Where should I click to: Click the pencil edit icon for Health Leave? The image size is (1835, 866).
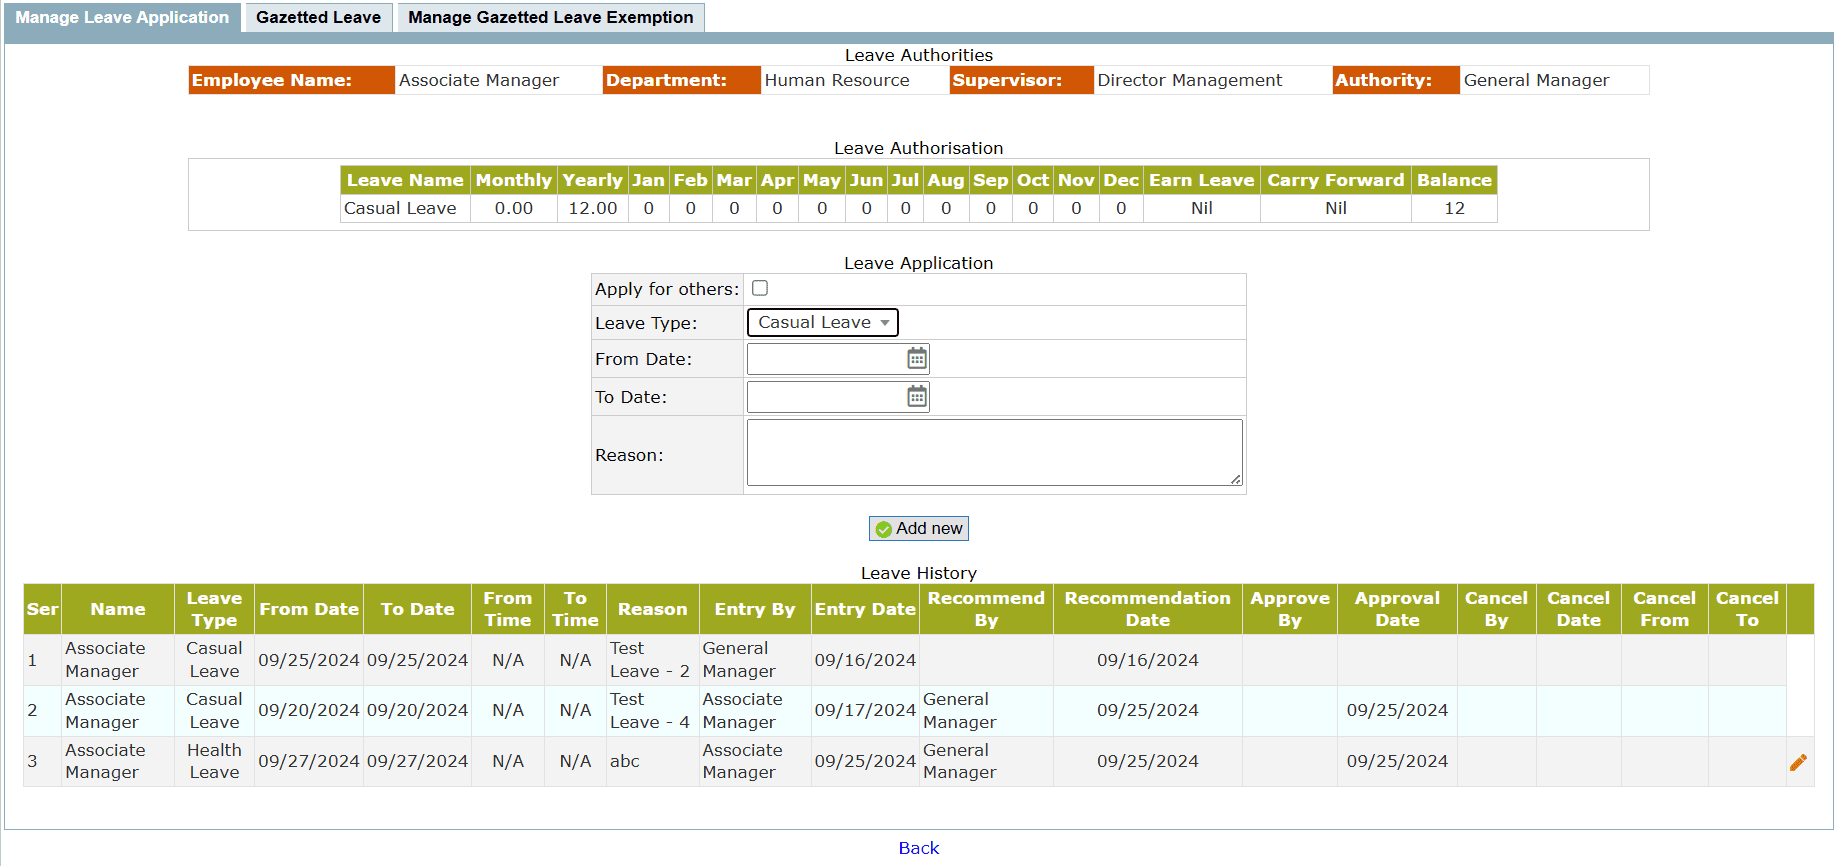coord(1798,762)
